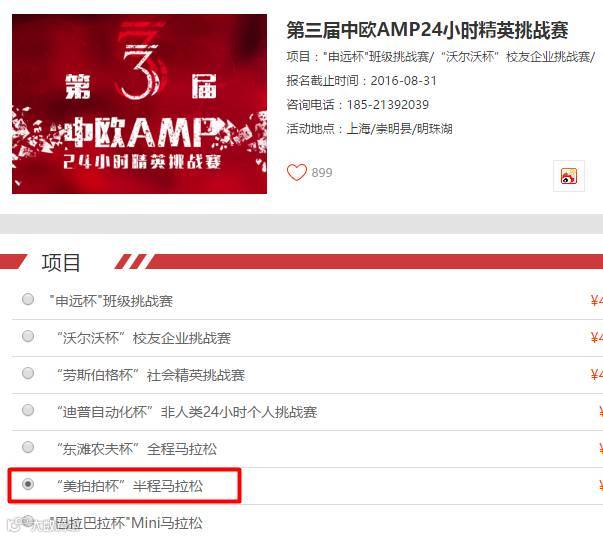Click the 第三届中欧AMP24小时精英挑战赛 title
Viewport: 603px width, 538px height.
coord(427,30)
